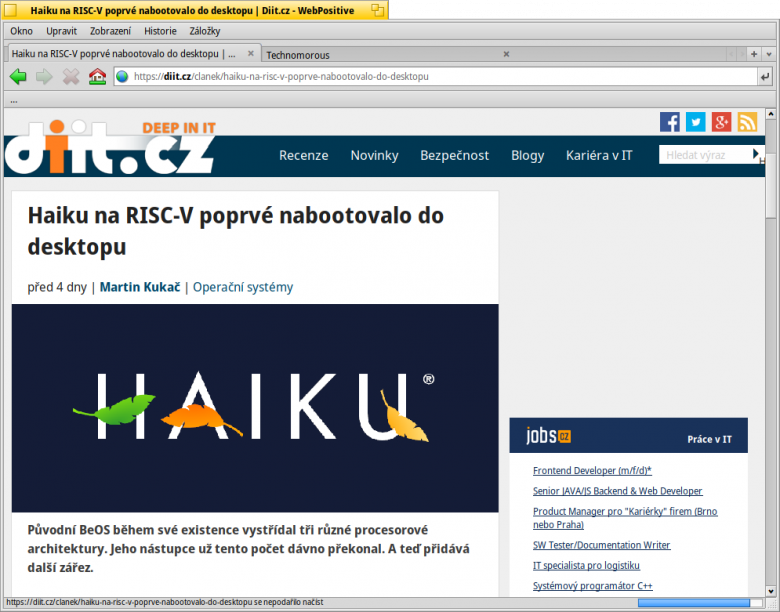Open the diit.cz Twitter icon

click(695, 122)
